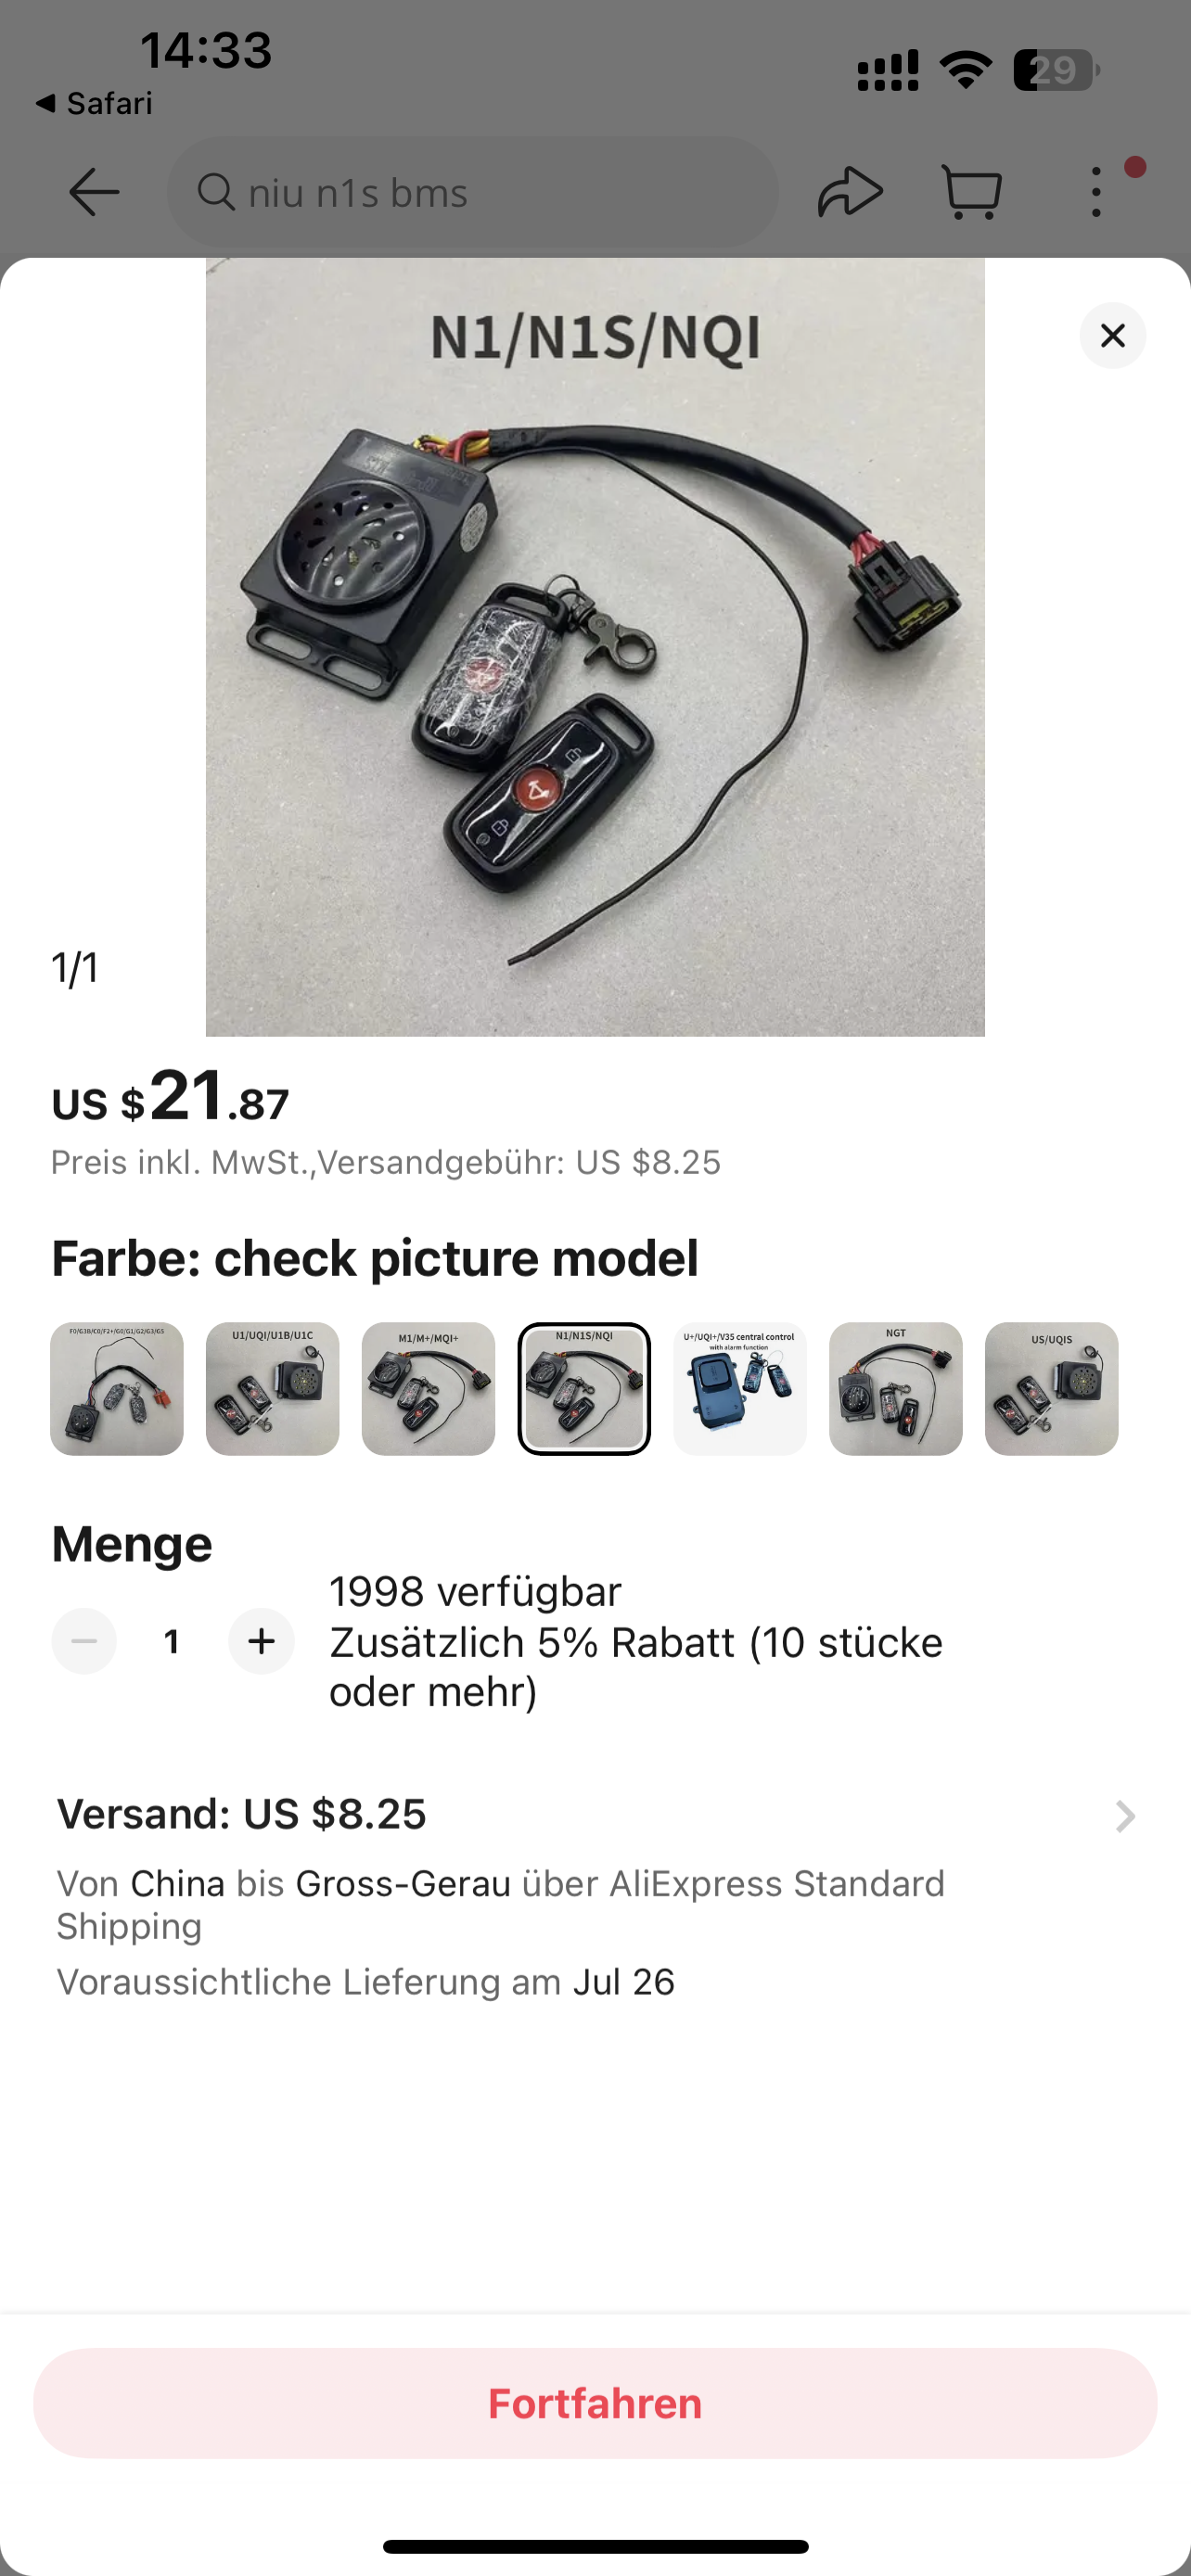Return to Safari via back link
The image size is (1191, 2576).
coord(93,103)
